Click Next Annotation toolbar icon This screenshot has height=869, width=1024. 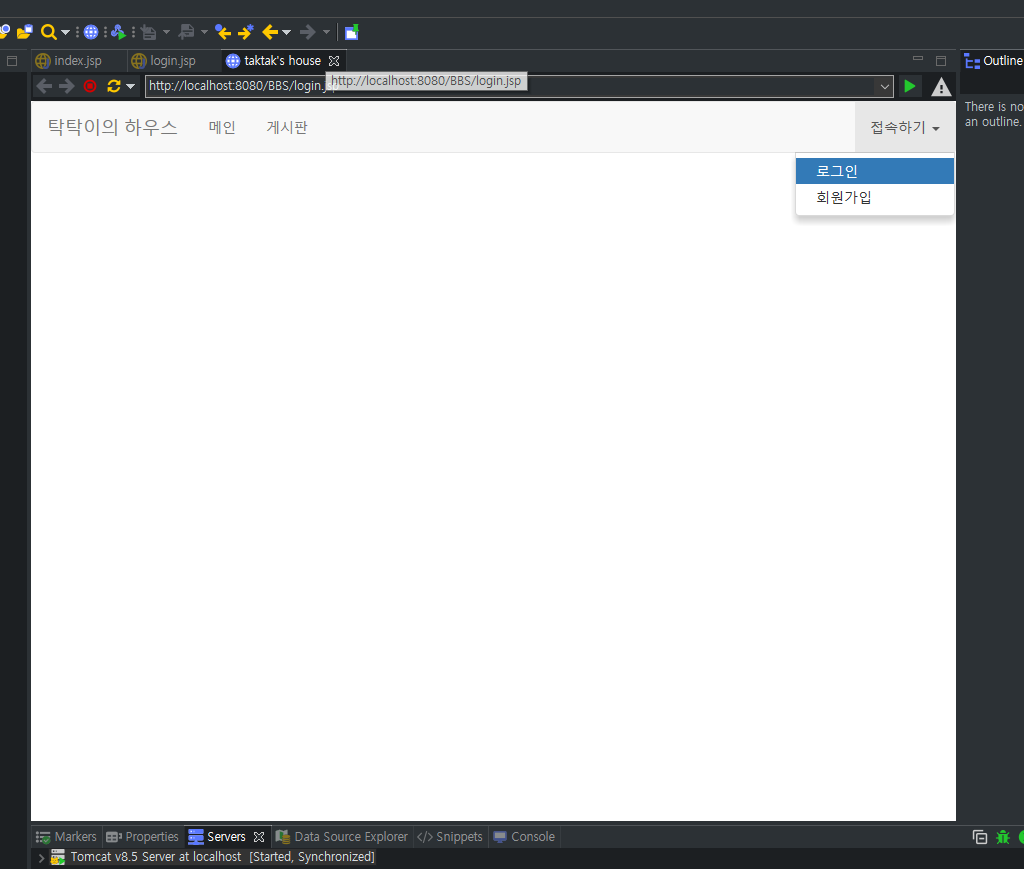click(x=149, y=32)
